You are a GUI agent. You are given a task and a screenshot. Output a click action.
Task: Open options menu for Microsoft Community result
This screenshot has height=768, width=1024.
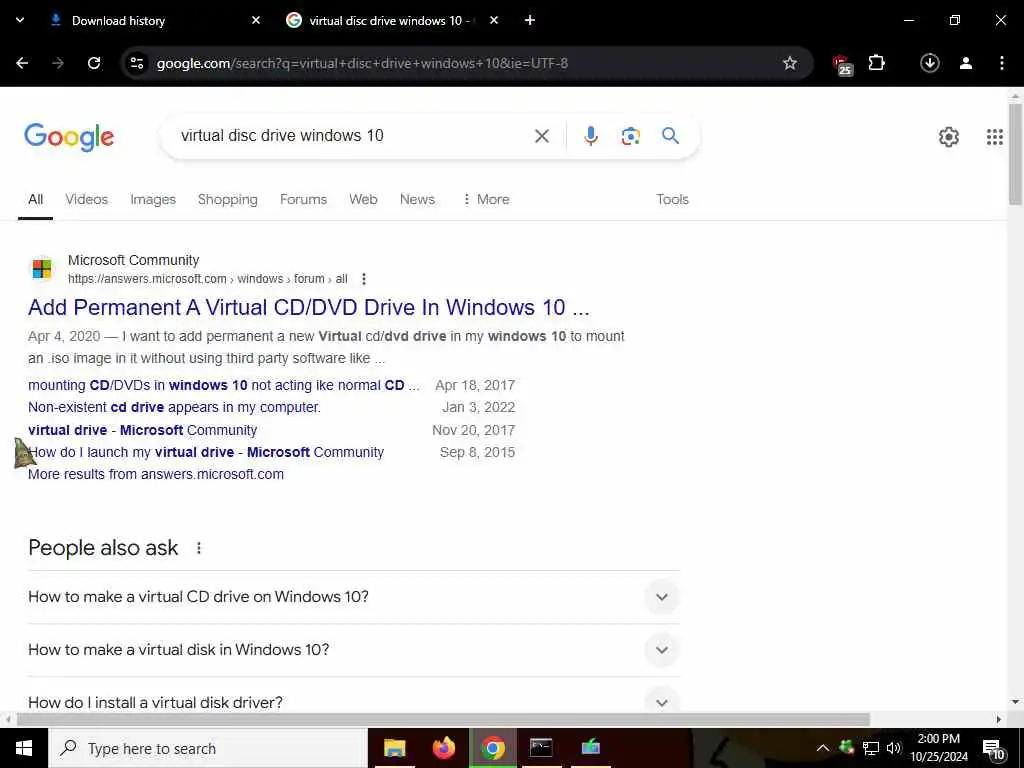point(364,279)
